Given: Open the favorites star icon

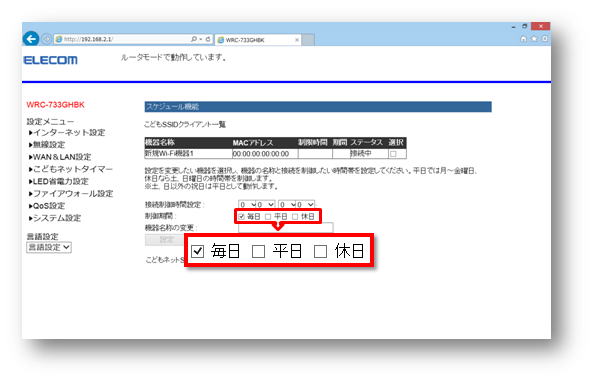Looking at the screenshot, I should point(534,39).
